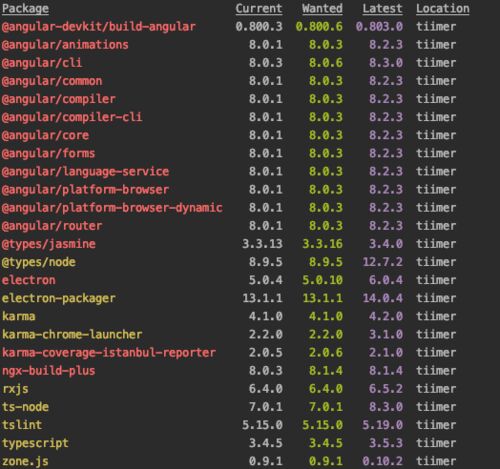Click latest version 6.5.2 for rxjs
This screenshot has height=469, width=500.
click(x=386, y=389)
